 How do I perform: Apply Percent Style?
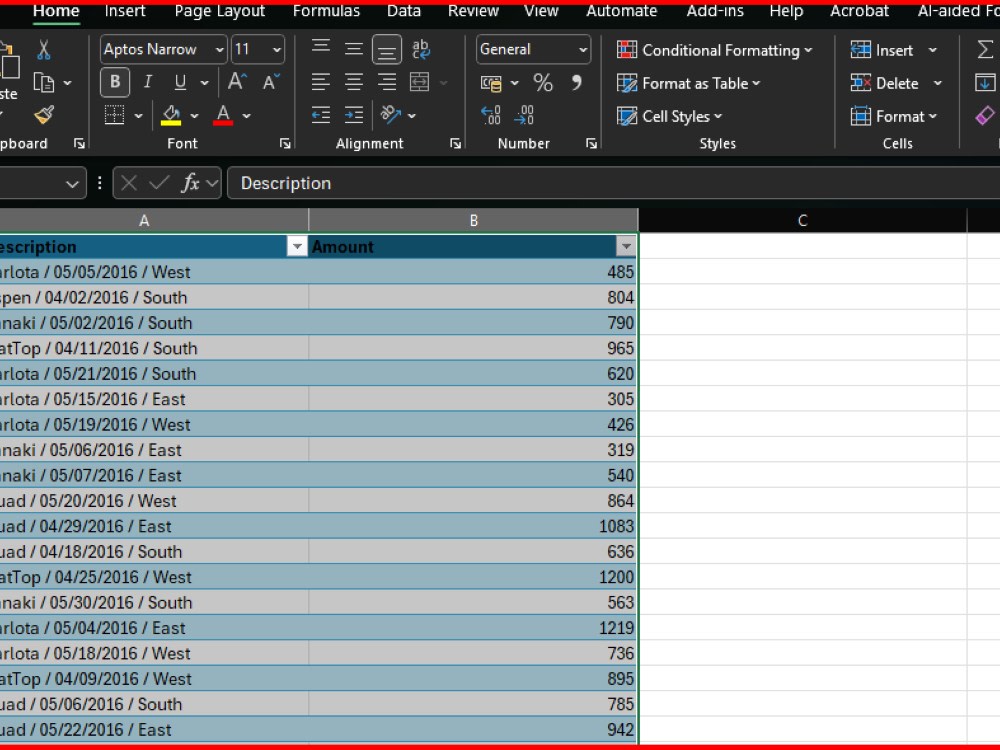pyautogui.click(x=543, y=83)
